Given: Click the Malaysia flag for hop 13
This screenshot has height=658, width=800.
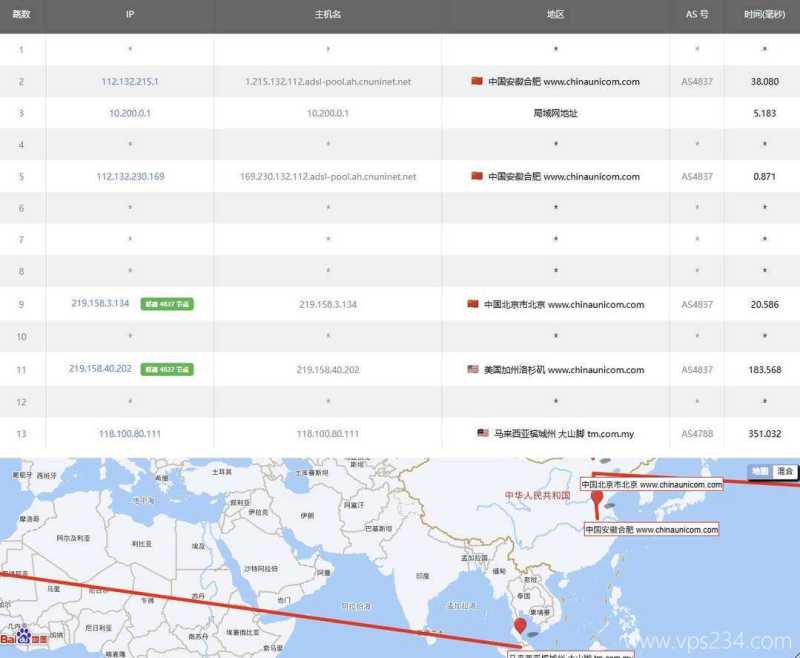Looking at the screenshot, I should pos(483,433).
